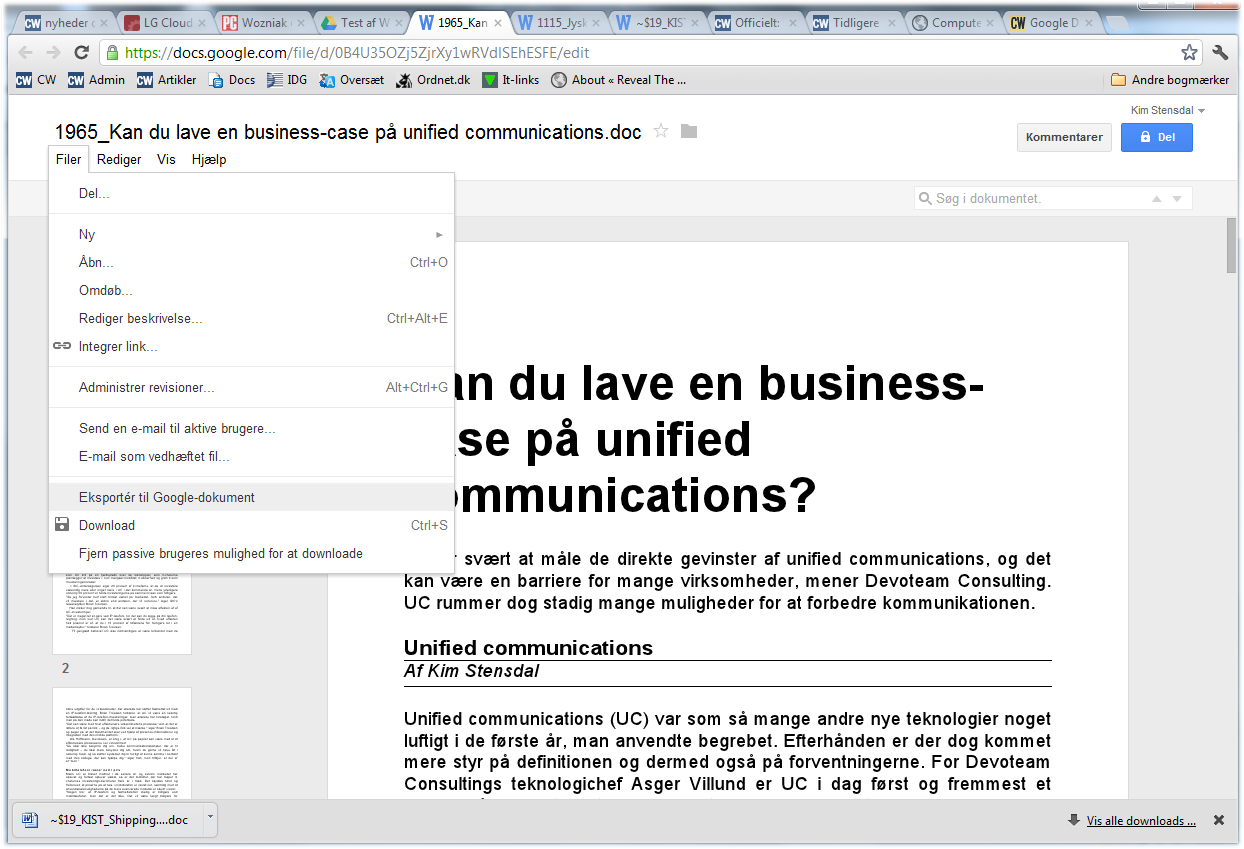This screenshot has height=849, width=1244.
Task: Star this document with the star icon
Action: point(661,131)
